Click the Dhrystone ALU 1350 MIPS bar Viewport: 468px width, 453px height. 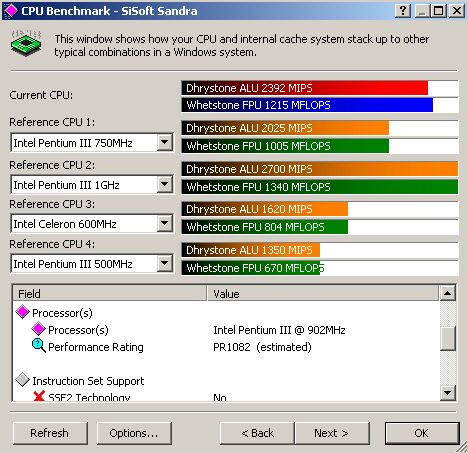251,250
